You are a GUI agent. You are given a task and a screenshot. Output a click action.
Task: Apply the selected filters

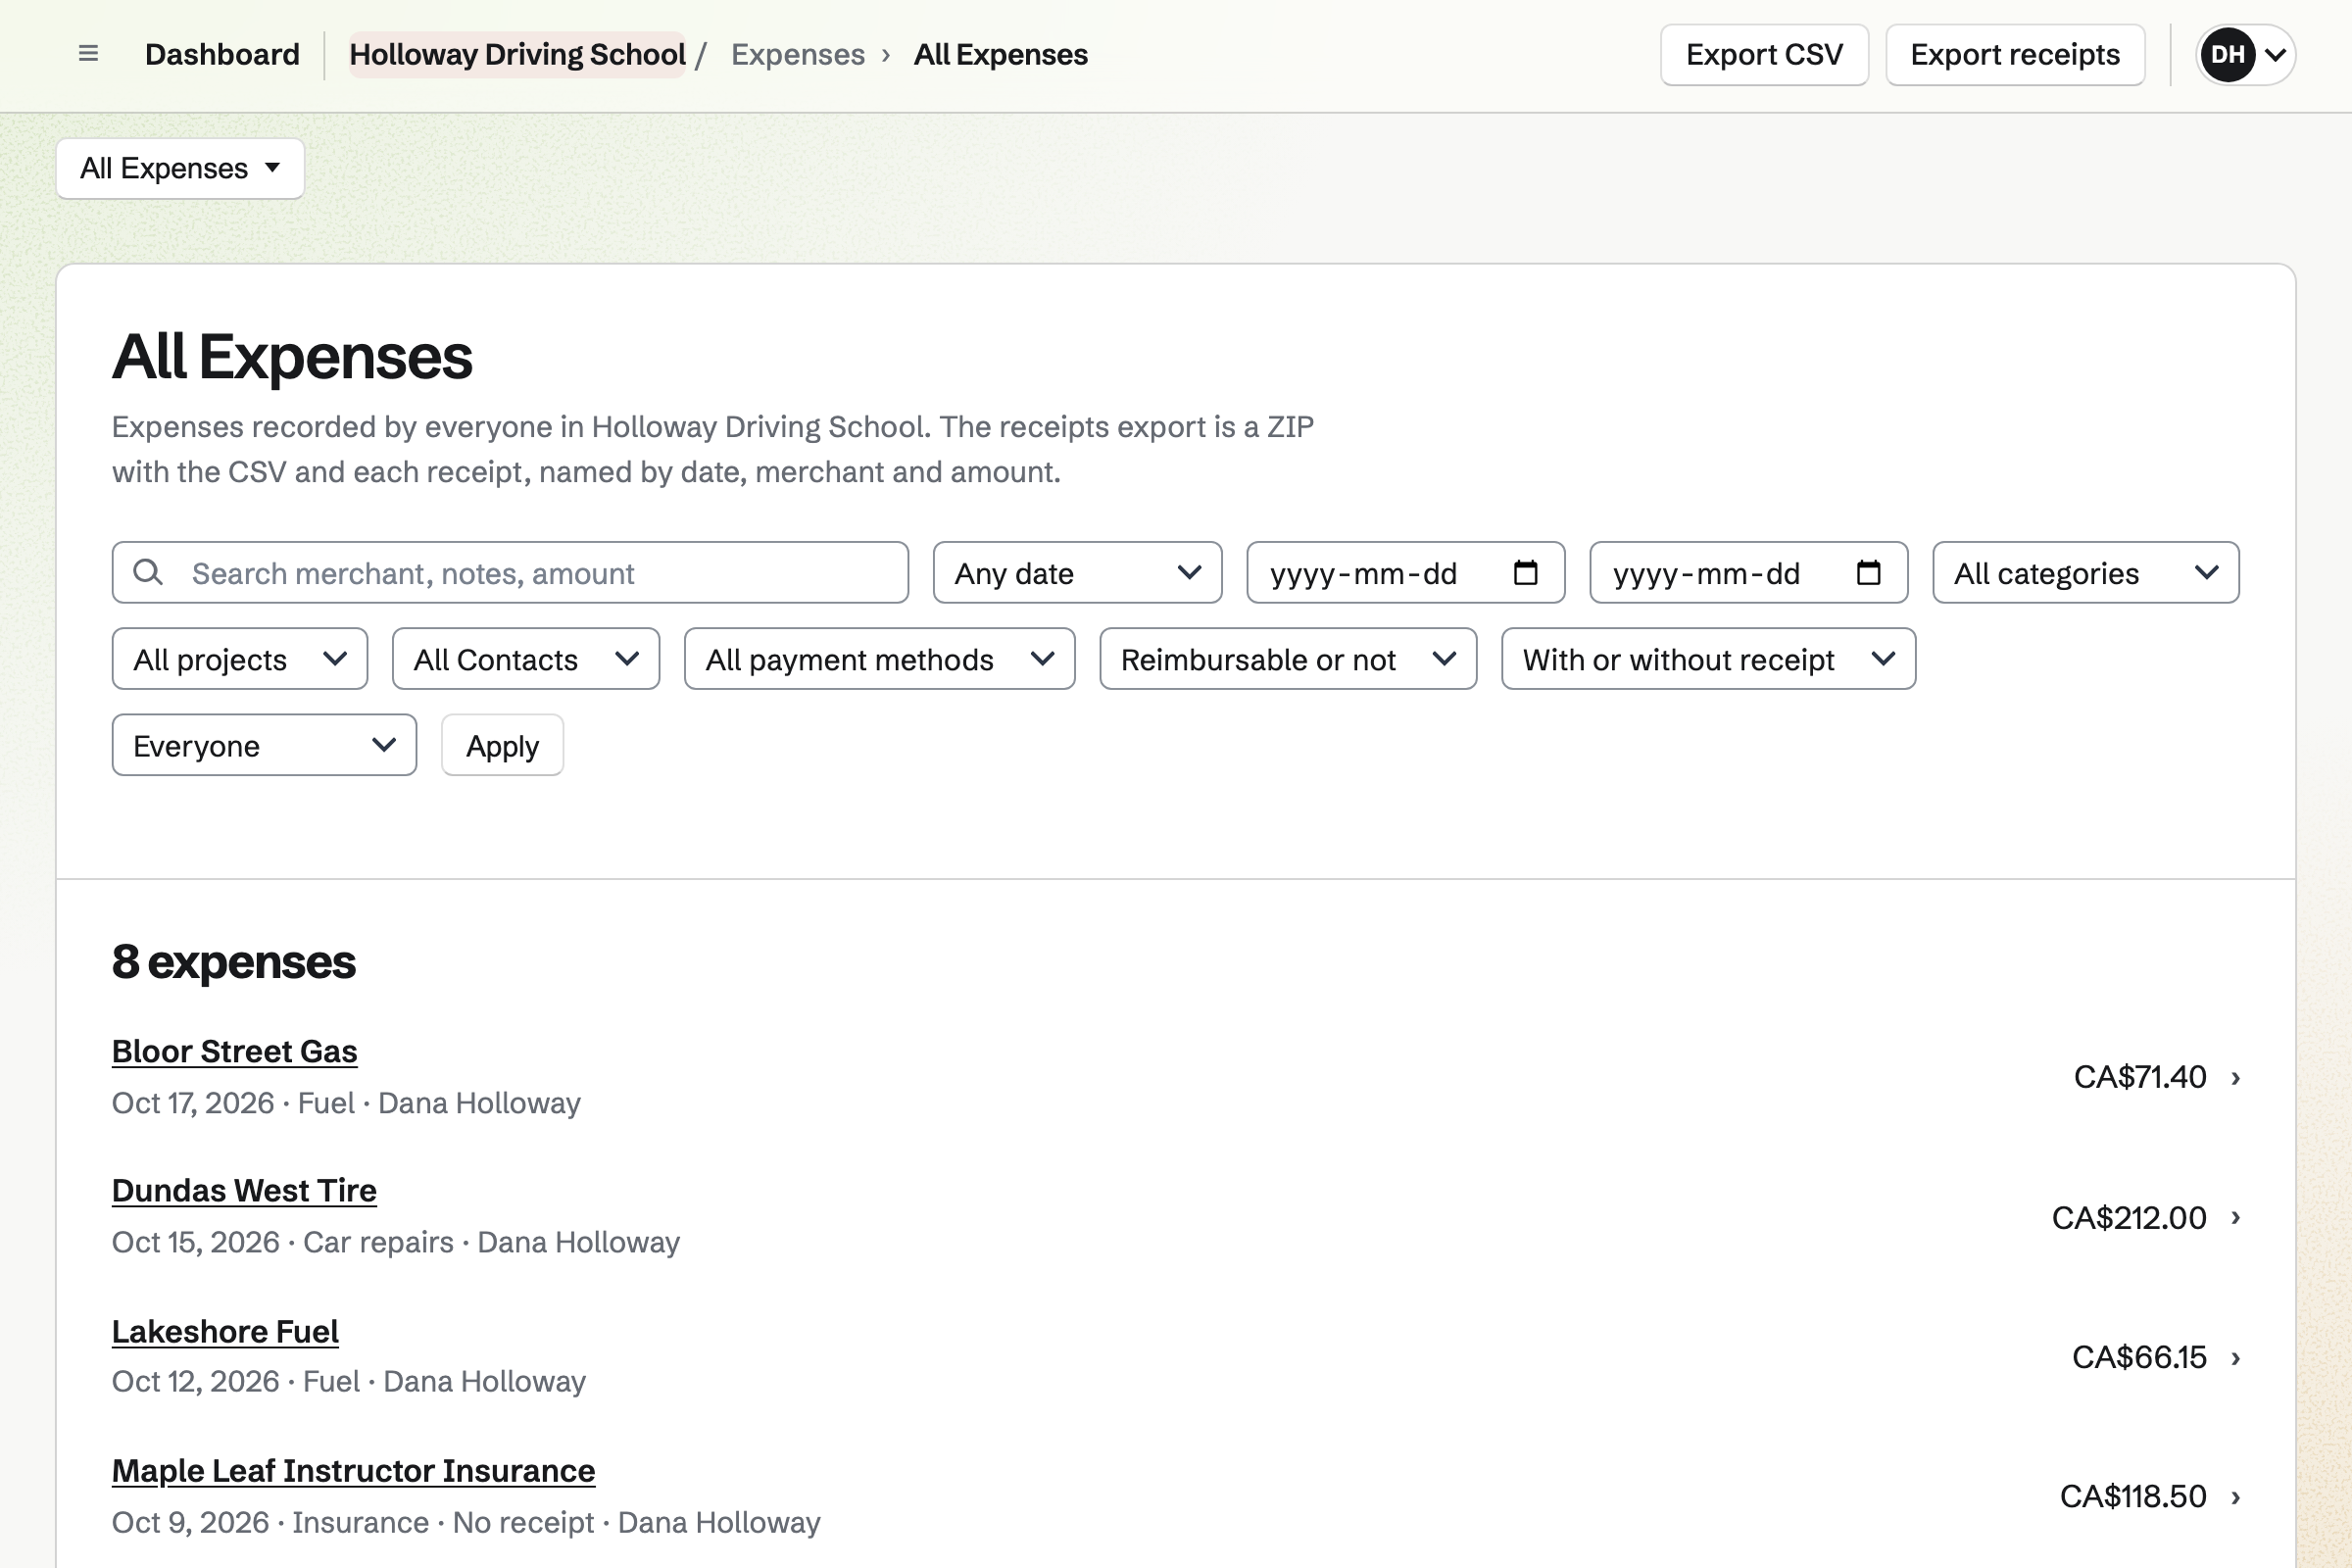click(502, 745)
